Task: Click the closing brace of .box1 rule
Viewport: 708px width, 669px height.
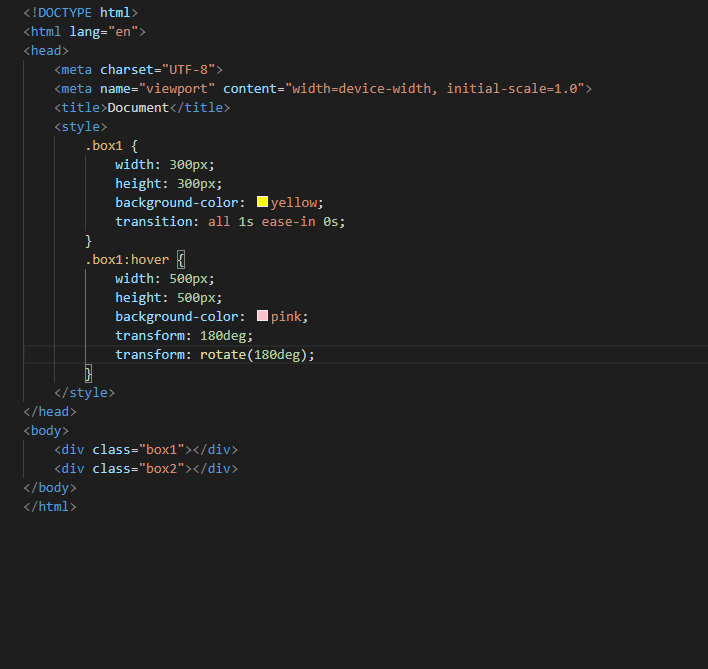Action: click(88, 241)
